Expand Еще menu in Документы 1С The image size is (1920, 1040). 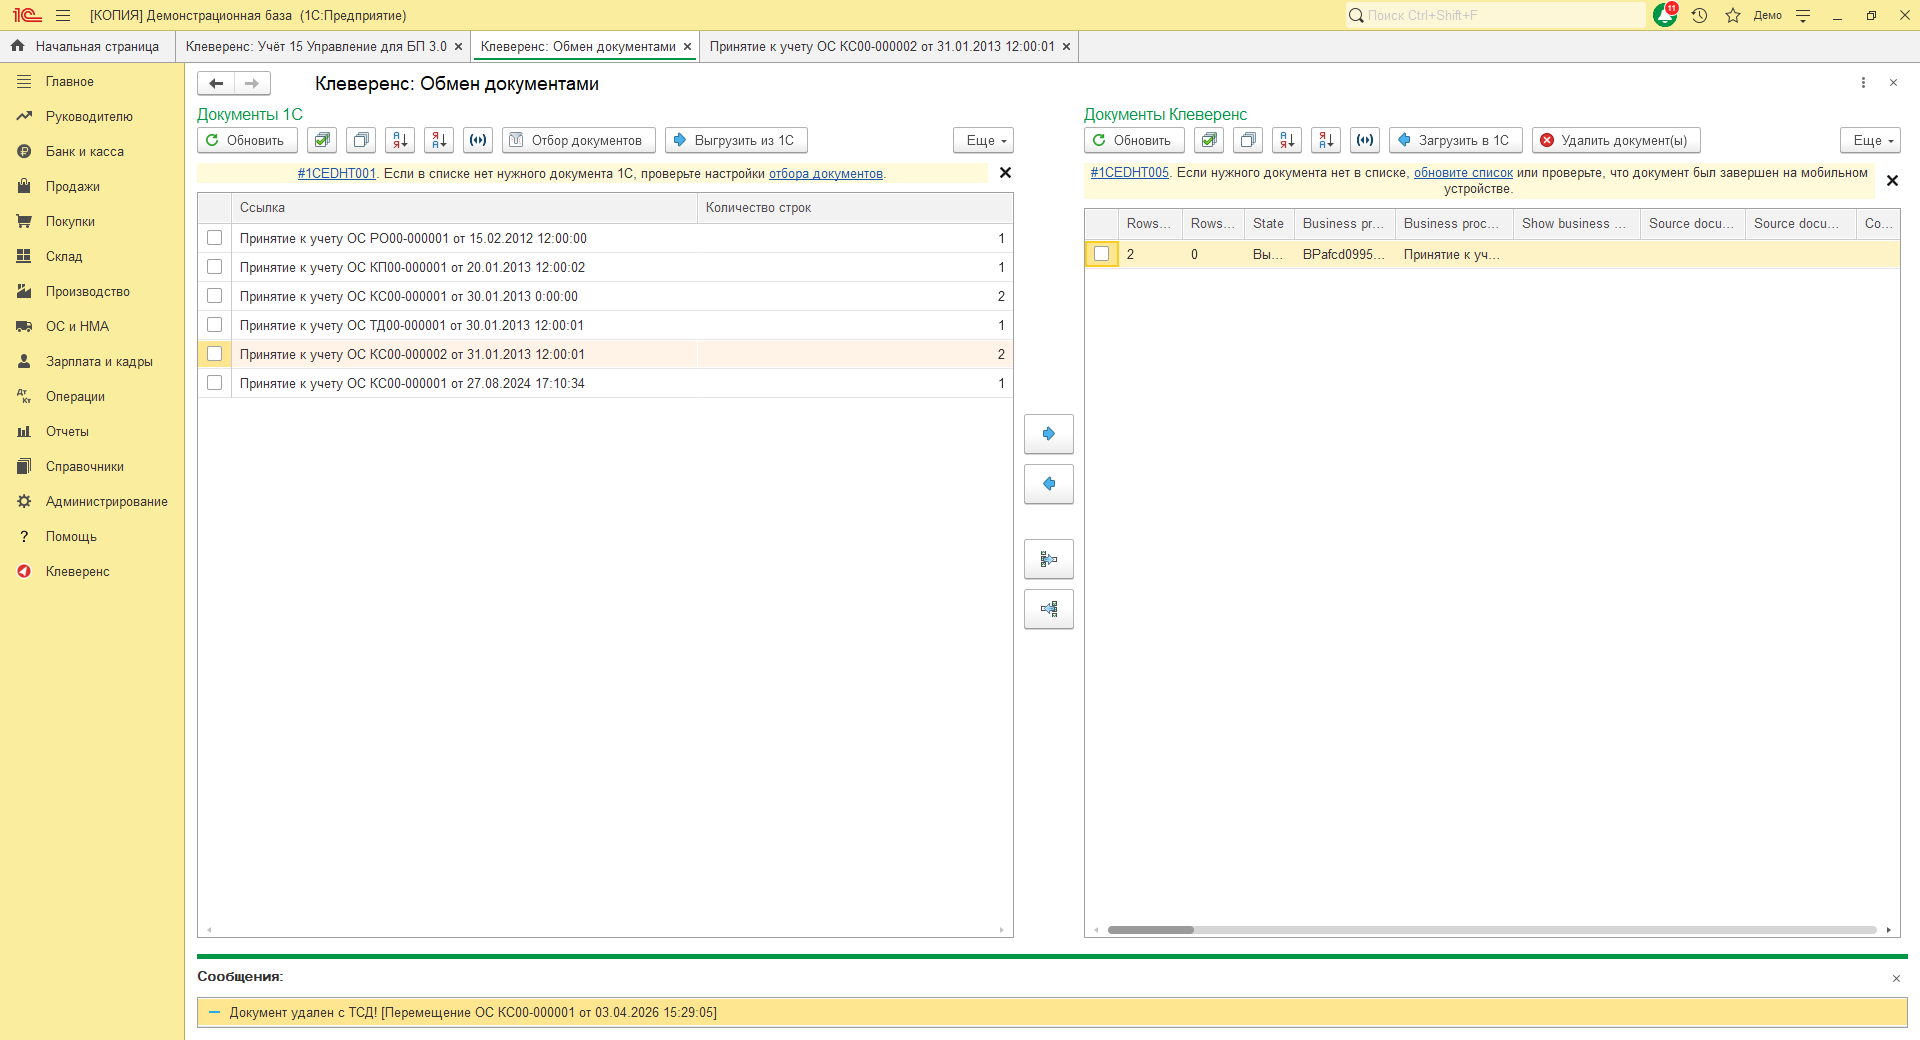[984, 140]
